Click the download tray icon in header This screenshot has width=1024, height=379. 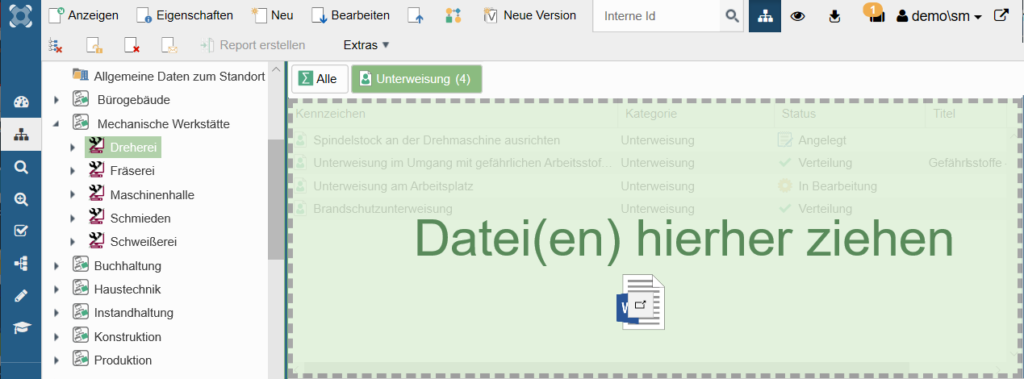(834, 16)
